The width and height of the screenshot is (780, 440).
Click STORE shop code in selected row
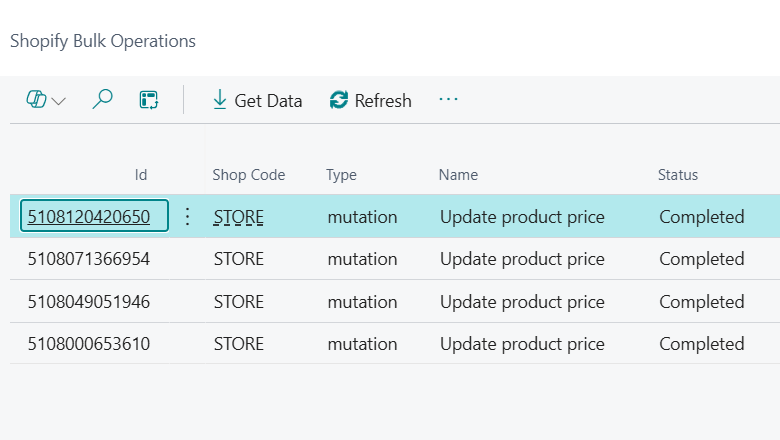tap(238, 217)
